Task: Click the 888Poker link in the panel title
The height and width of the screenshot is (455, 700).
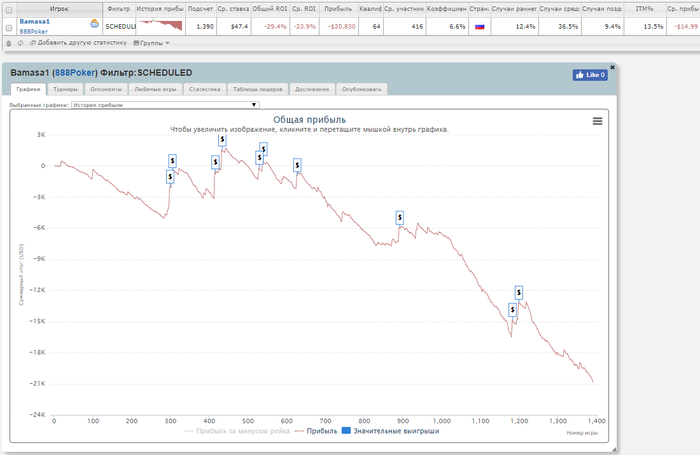Action: pyautogui.click(x=75, y=73)
